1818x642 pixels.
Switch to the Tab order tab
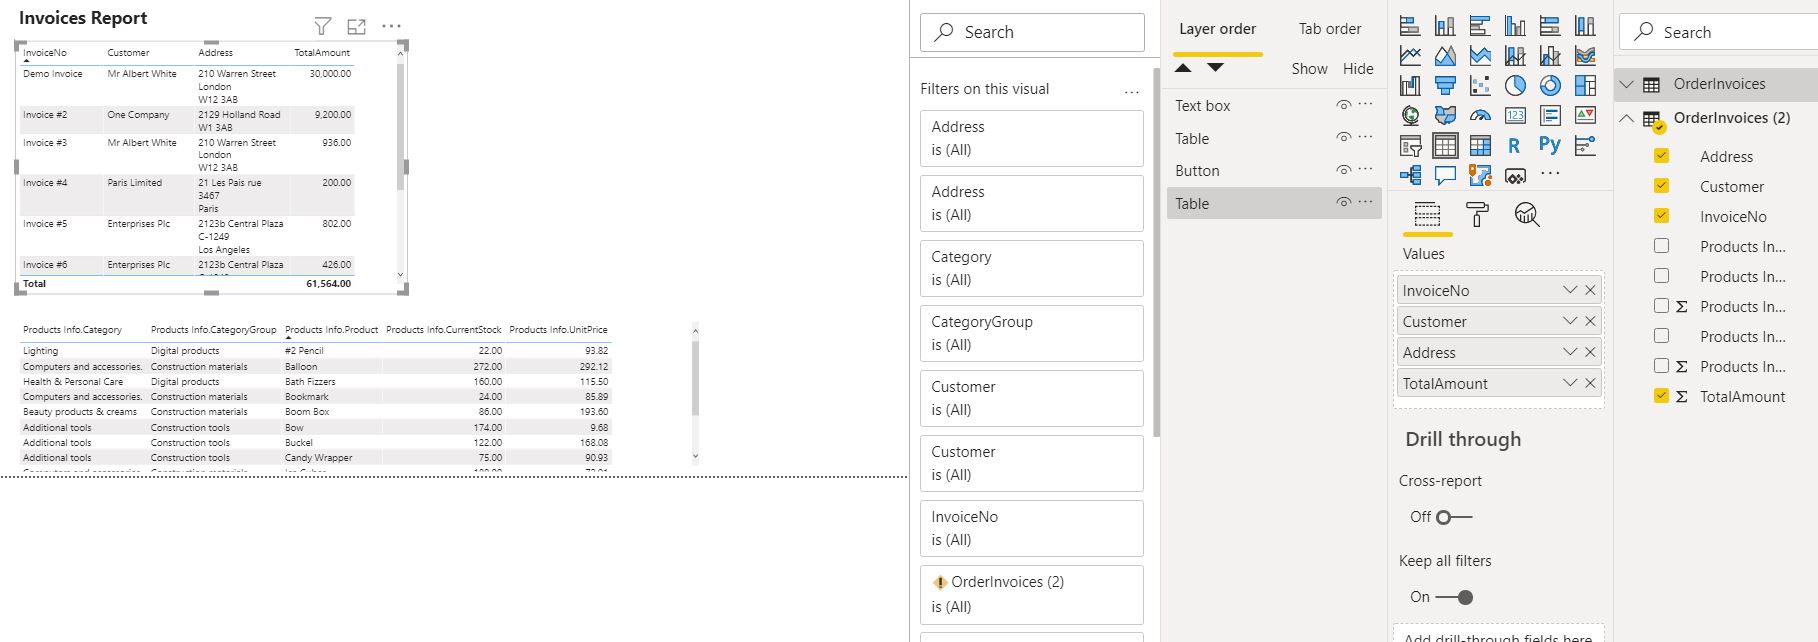1329,29
